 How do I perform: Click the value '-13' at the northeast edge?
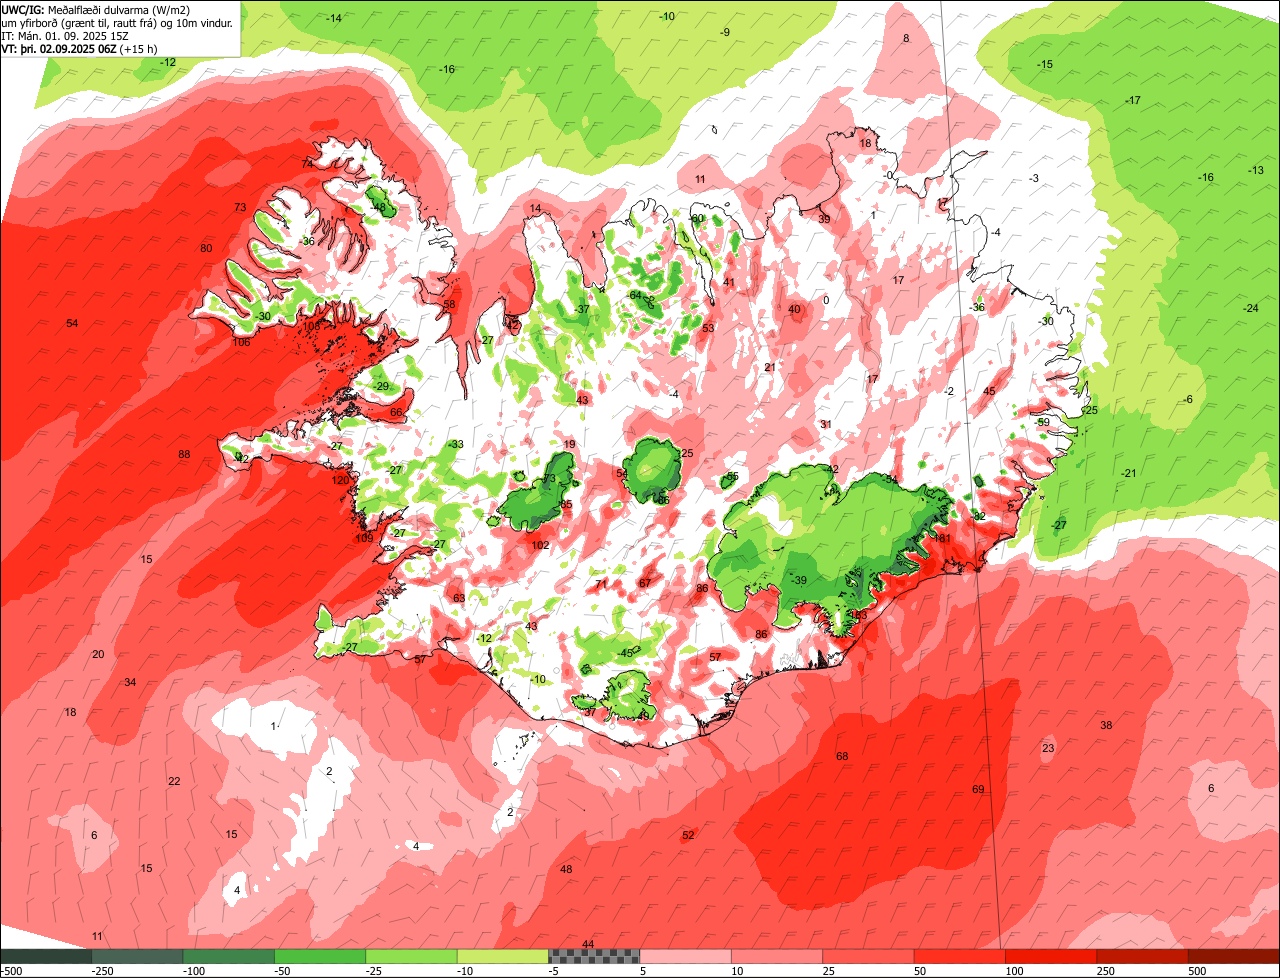pos(1256,171)
